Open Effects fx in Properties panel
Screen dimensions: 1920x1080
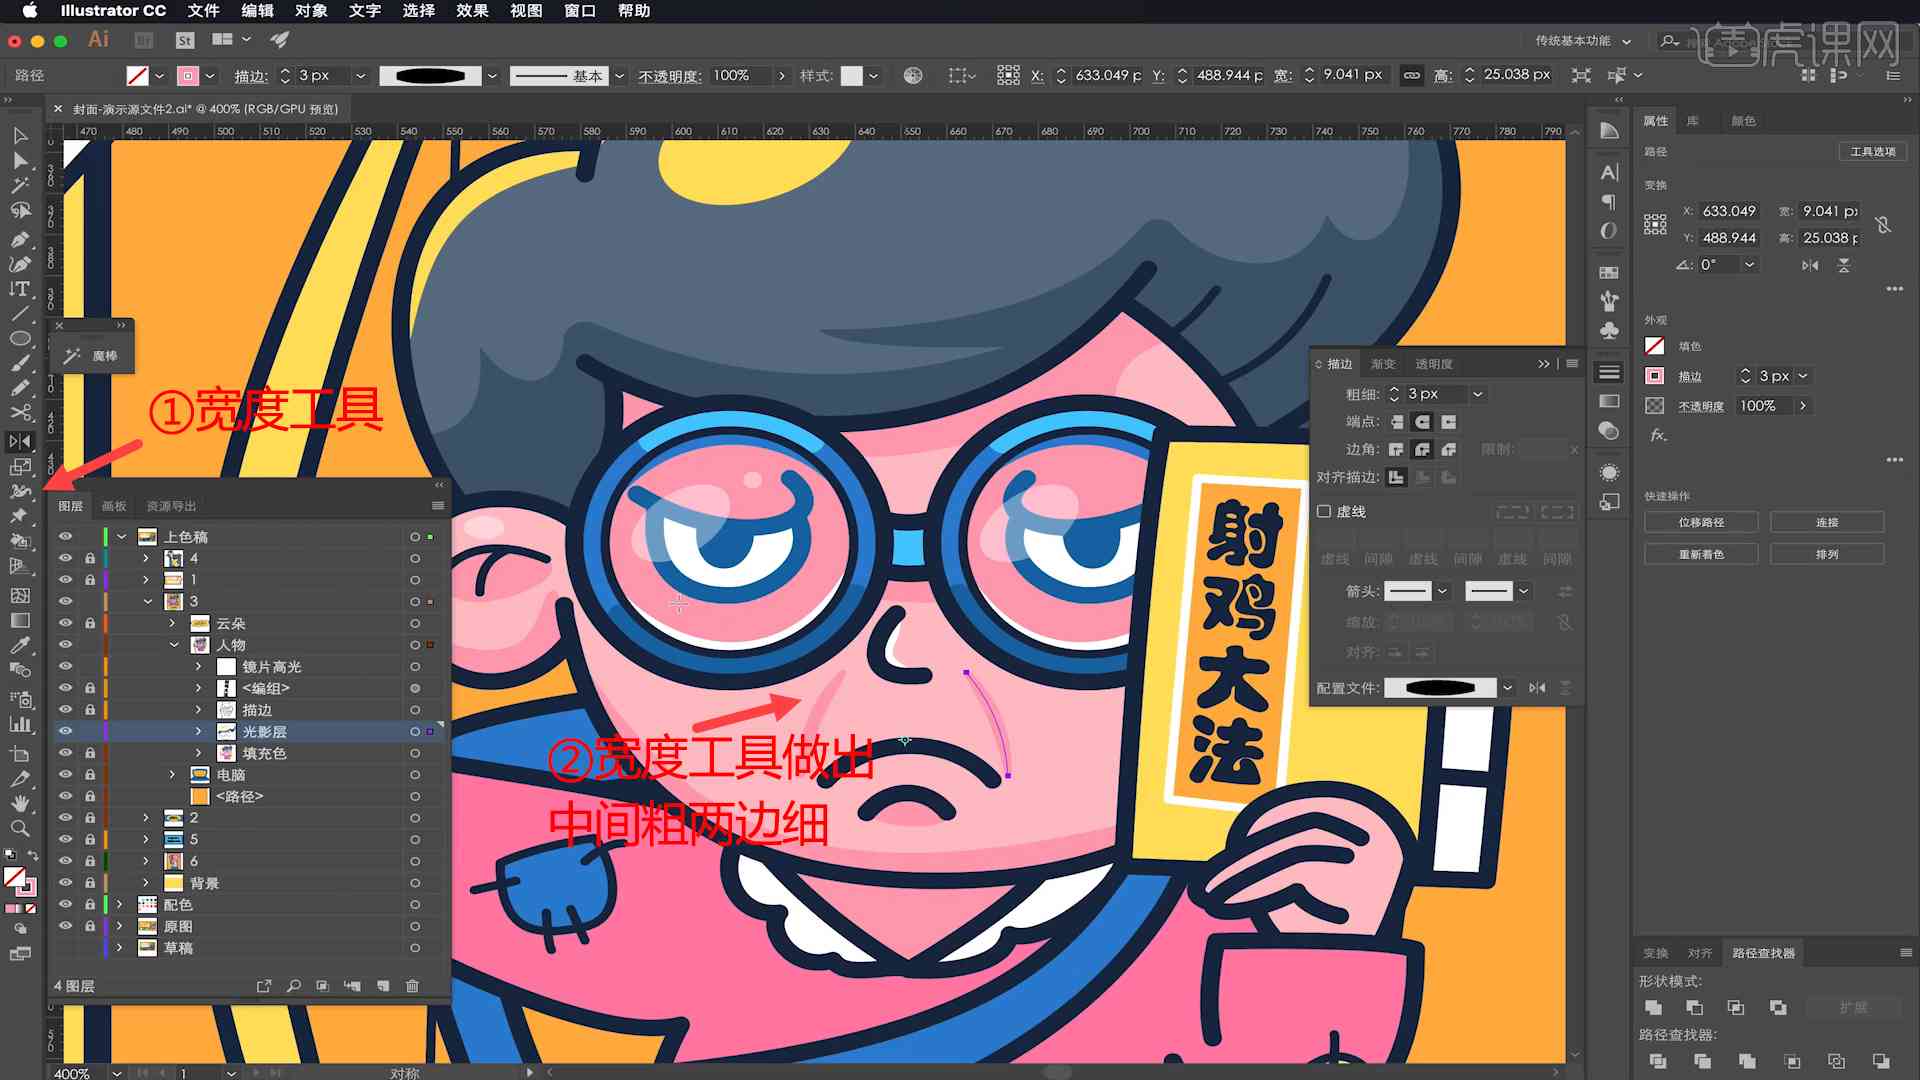1657,435
